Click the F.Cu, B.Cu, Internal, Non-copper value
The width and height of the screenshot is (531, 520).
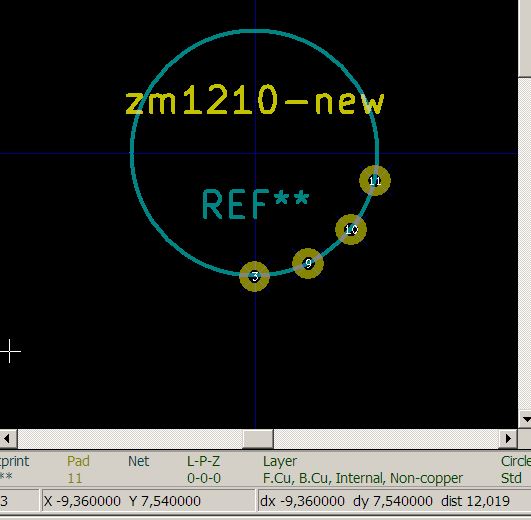363,478
